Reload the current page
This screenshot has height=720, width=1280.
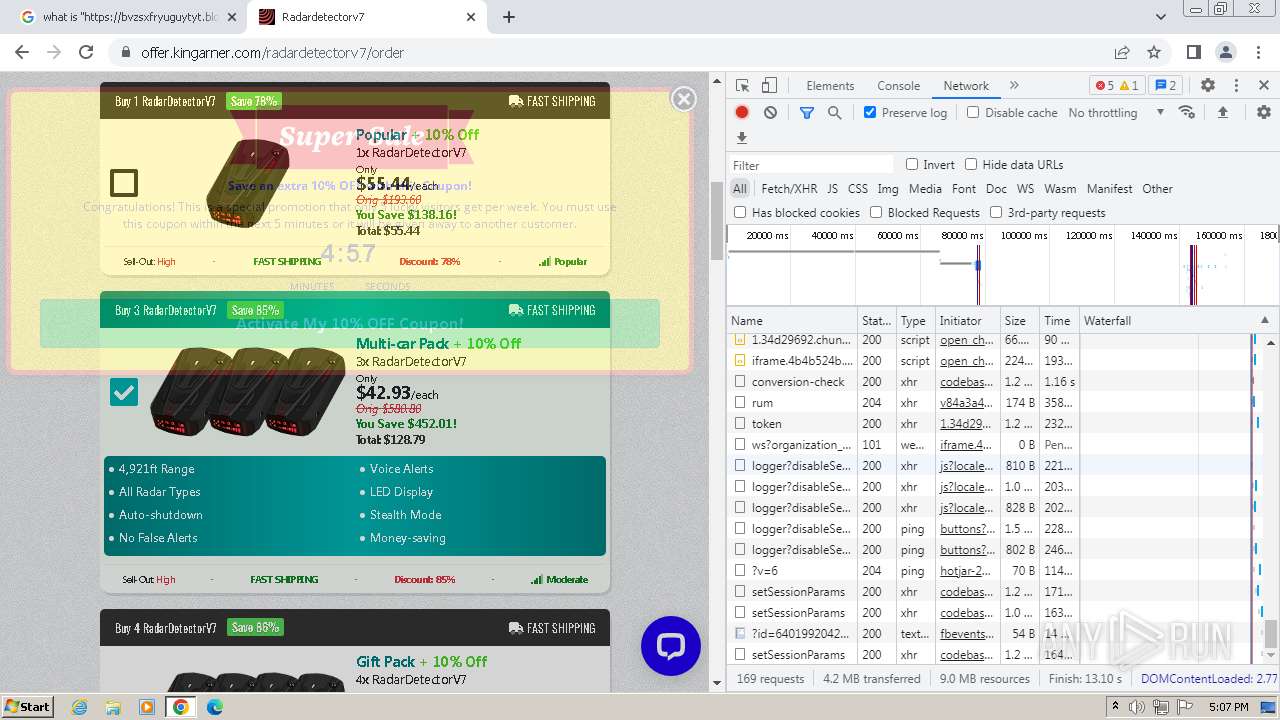[86, 52]
